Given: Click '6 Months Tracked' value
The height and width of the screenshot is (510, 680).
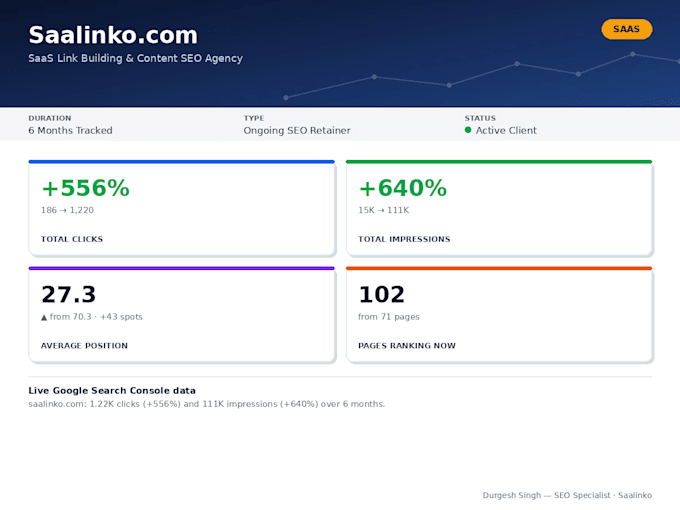Looking at the screenshot, I should pyautogui.click(x=70, y=130).
